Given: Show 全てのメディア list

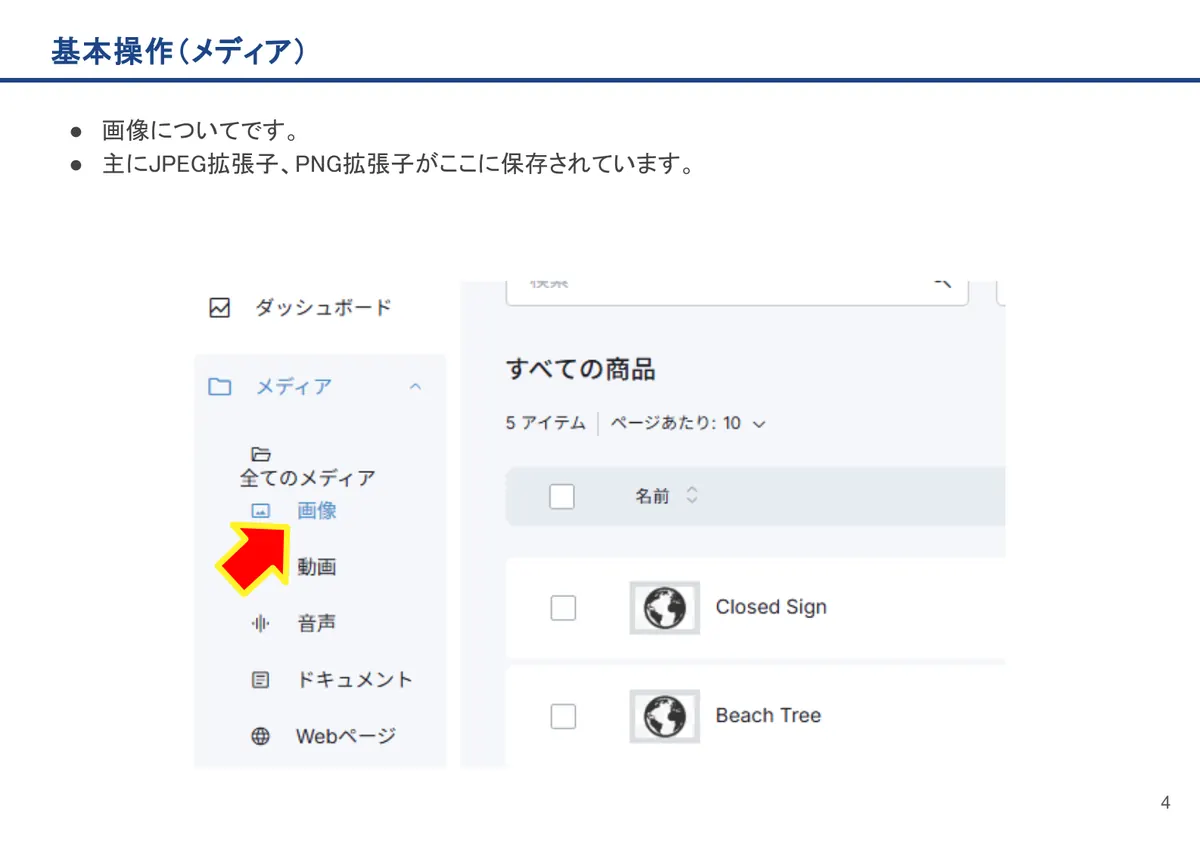Looking at the screenshot, I should click(x=308, y=478).
